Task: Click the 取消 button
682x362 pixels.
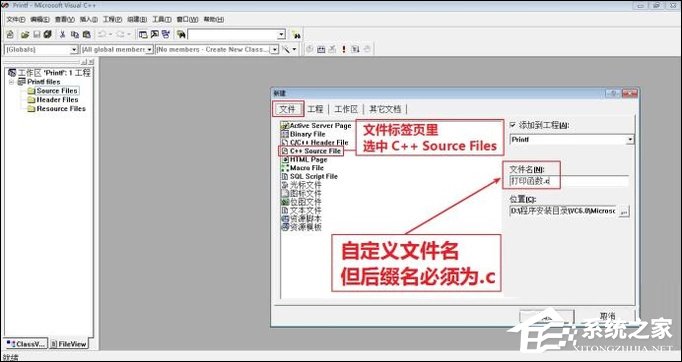Action: click(x=607, y=316)
